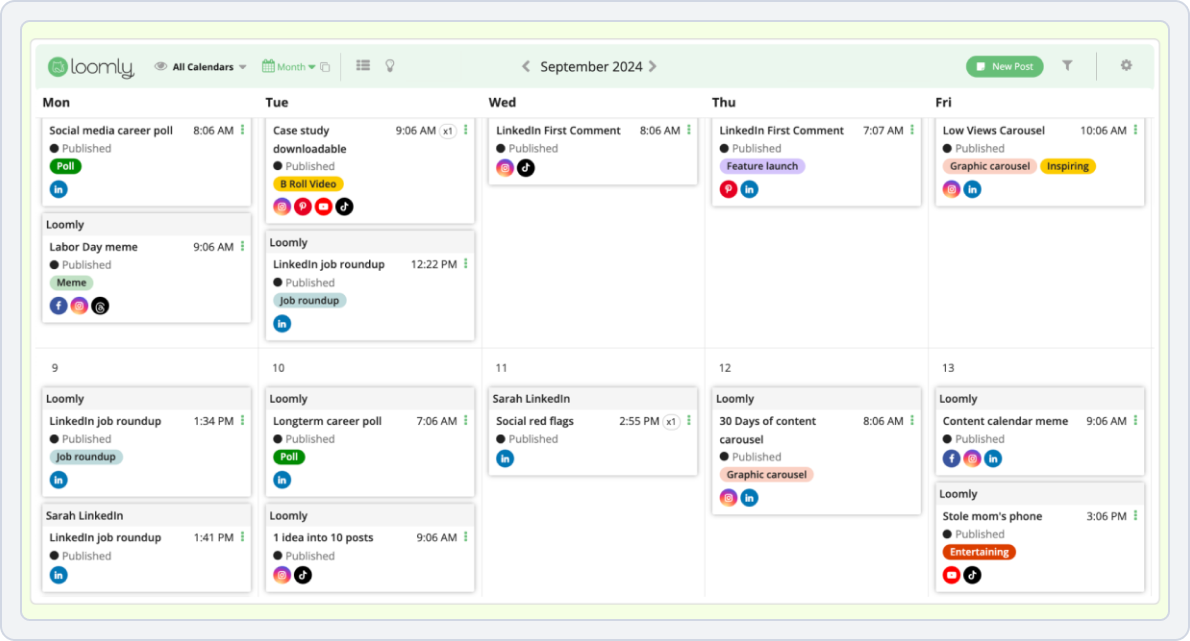Click the Poll label on Longterm career poll
The image size is (1190, 641).
click(289, 457)
